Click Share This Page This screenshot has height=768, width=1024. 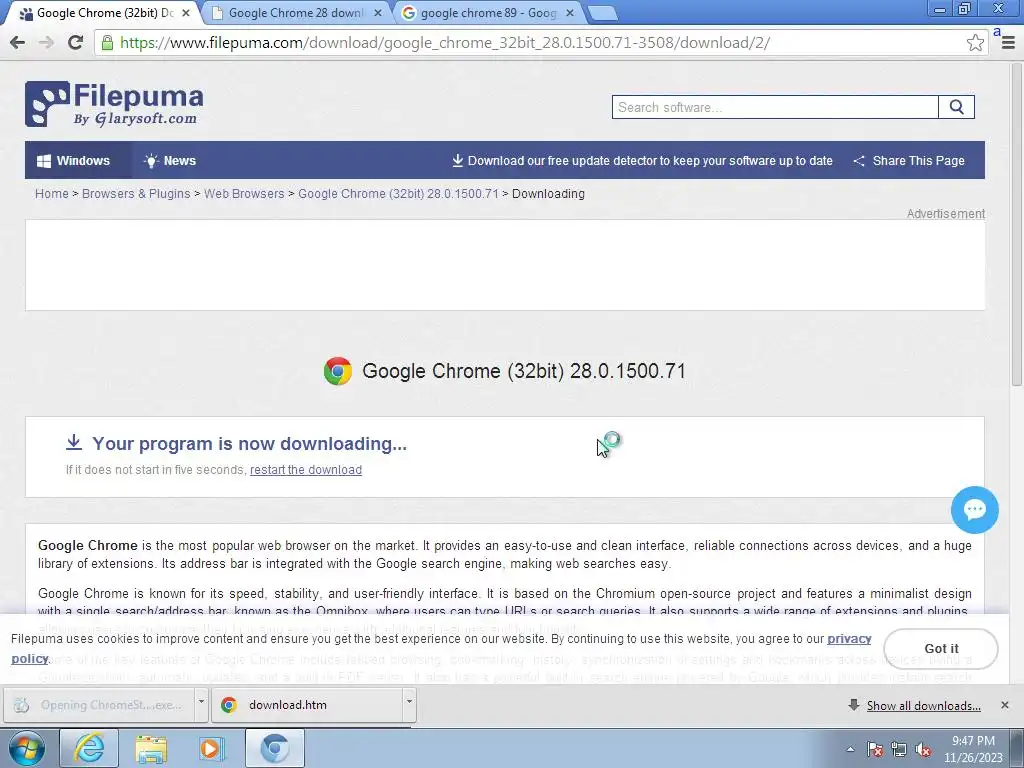(909, 161)
